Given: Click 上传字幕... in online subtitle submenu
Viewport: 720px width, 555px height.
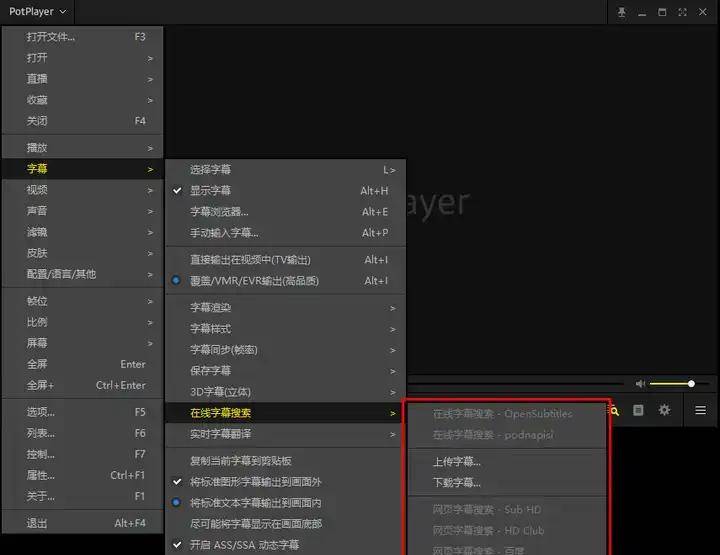Looking at the screenshot, I should point(507,462).
